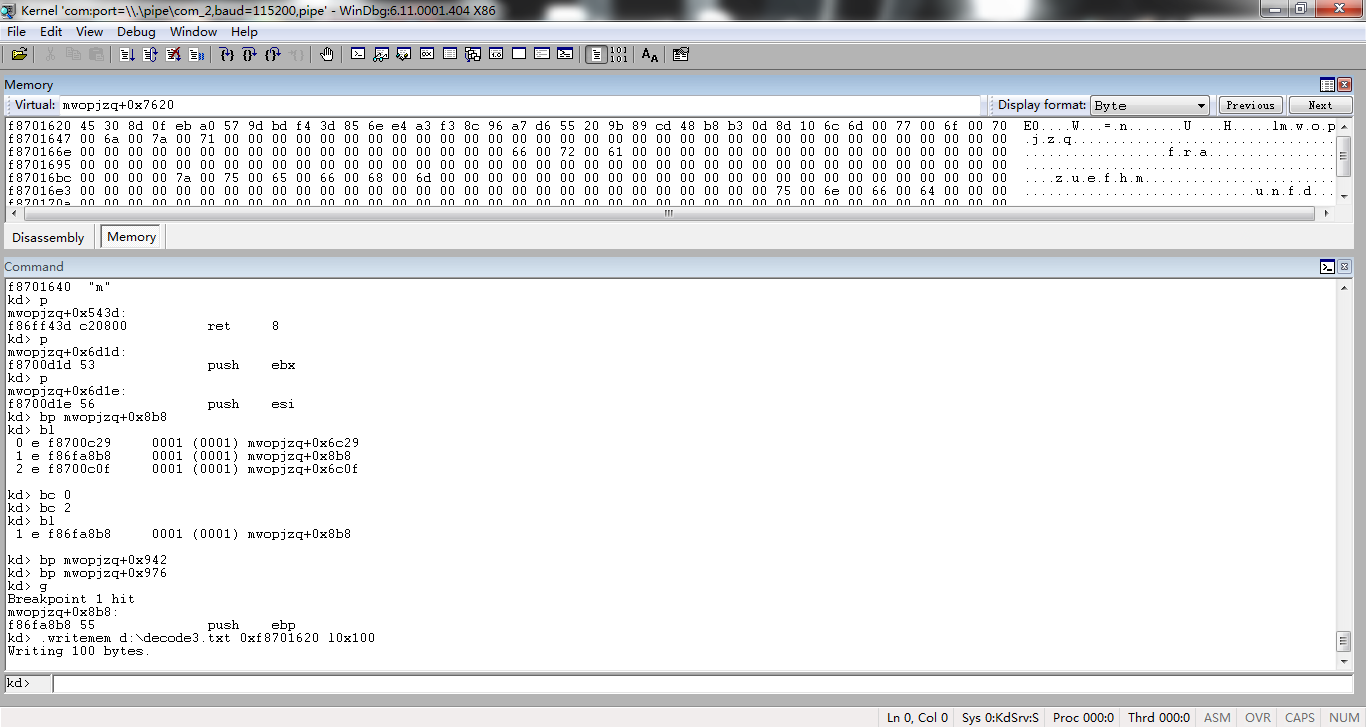Open the Disassembly window via toolbar icon

(496, 54)
